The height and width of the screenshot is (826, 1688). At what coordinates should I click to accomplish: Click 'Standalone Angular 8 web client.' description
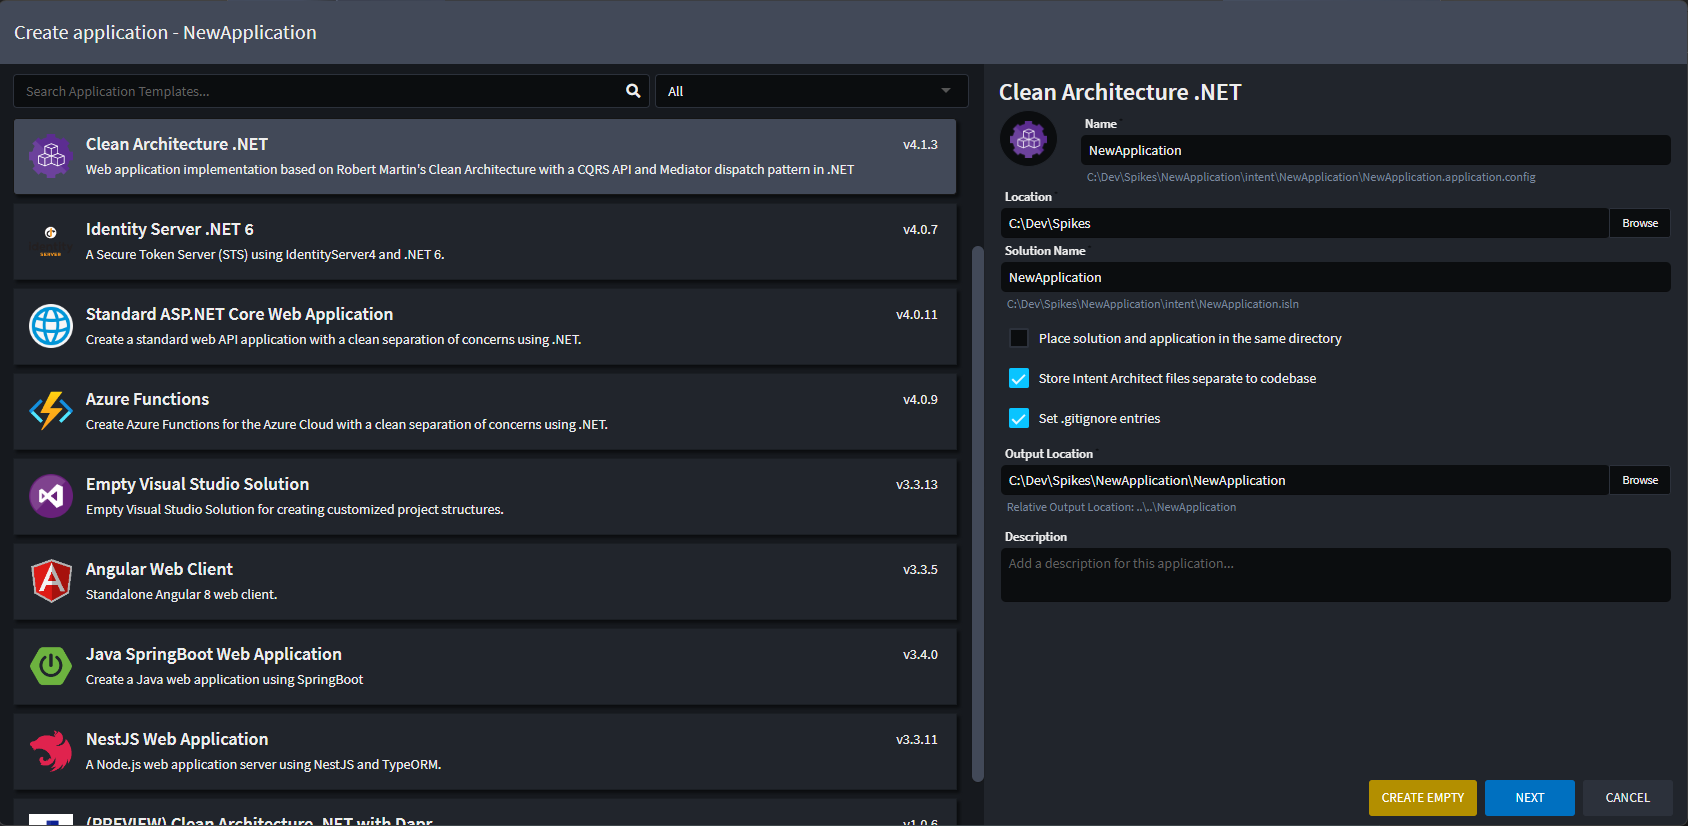pyautogui.click(x=181, y=594)
